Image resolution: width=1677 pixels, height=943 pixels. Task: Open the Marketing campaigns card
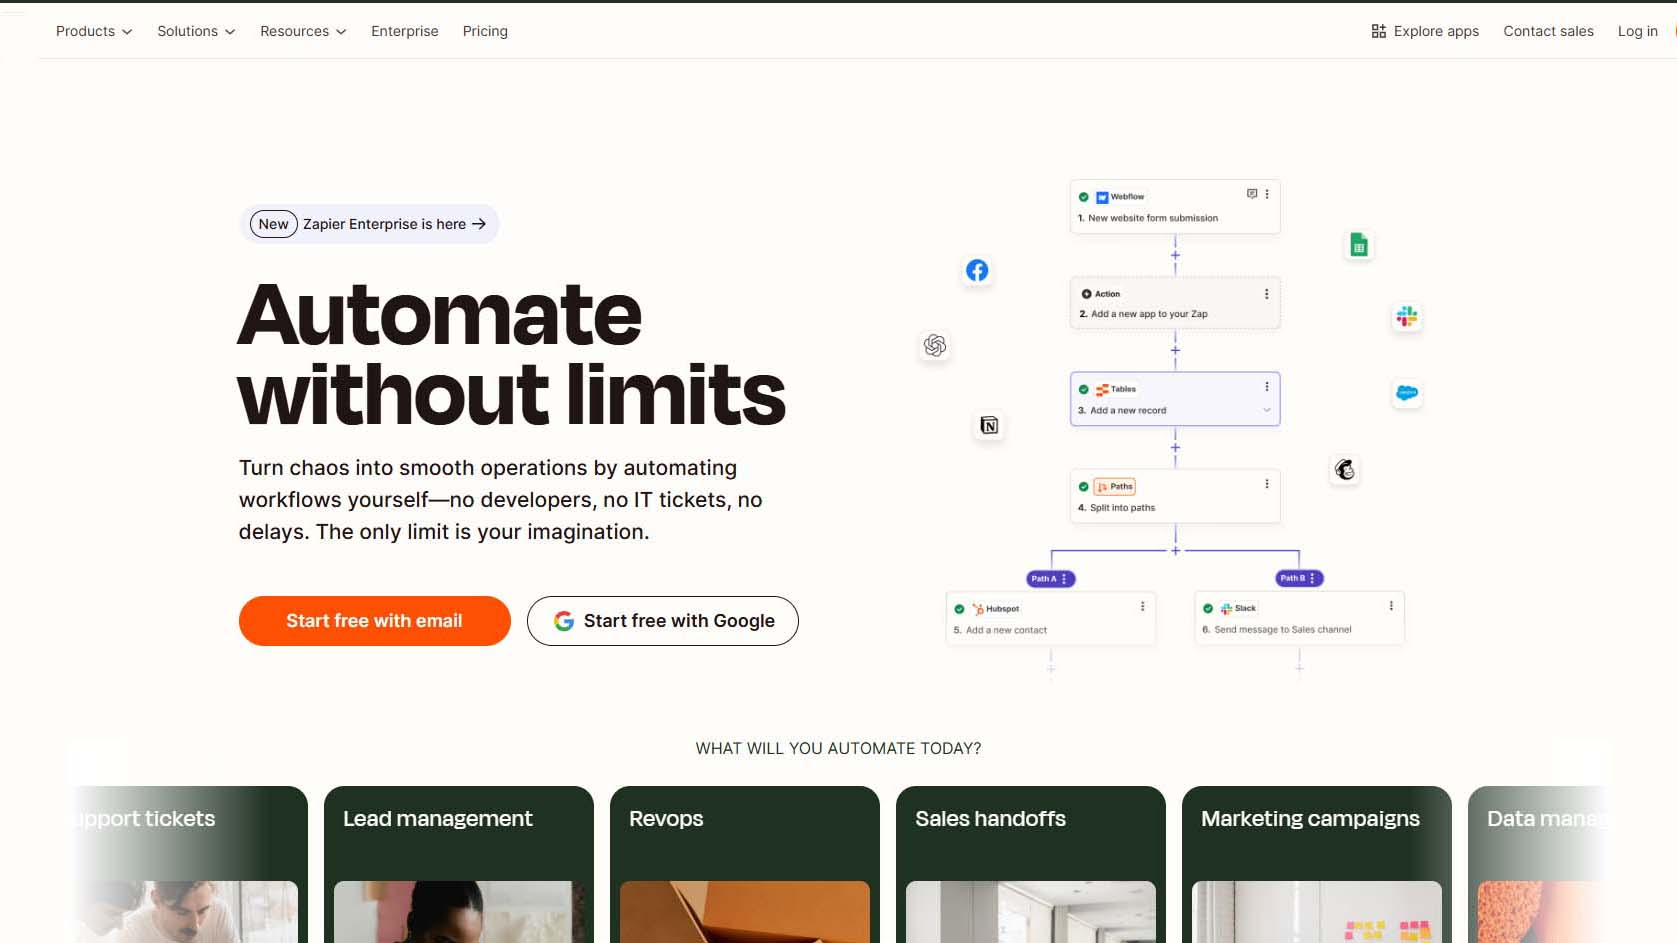(x=1317, y=864)
